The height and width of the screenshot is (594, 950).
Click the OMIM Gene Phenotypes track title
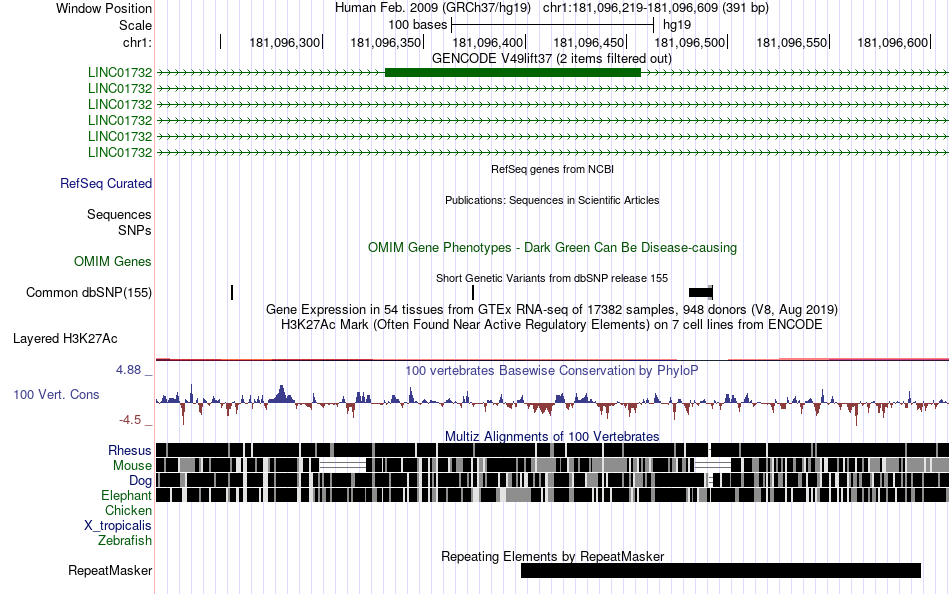tap(553, 248)
